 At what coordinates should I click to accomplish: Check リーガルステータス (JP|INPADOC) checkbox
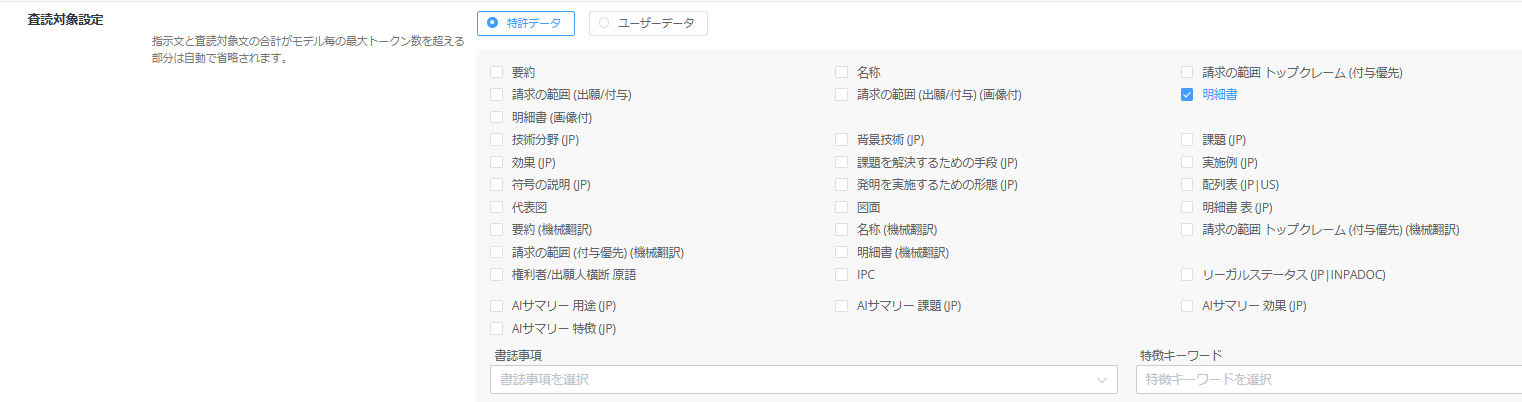pos(1187,274)
